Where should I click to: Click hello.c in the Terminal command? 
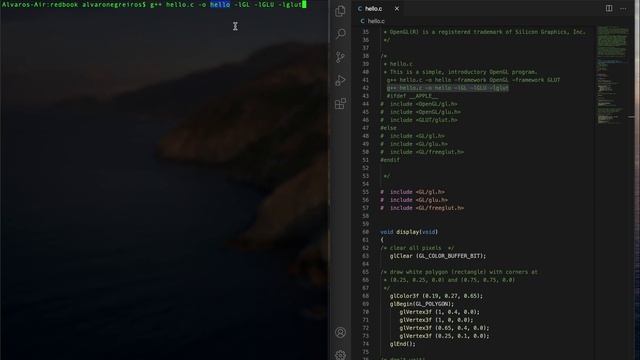pyautogui.click(x=180, y=4)
